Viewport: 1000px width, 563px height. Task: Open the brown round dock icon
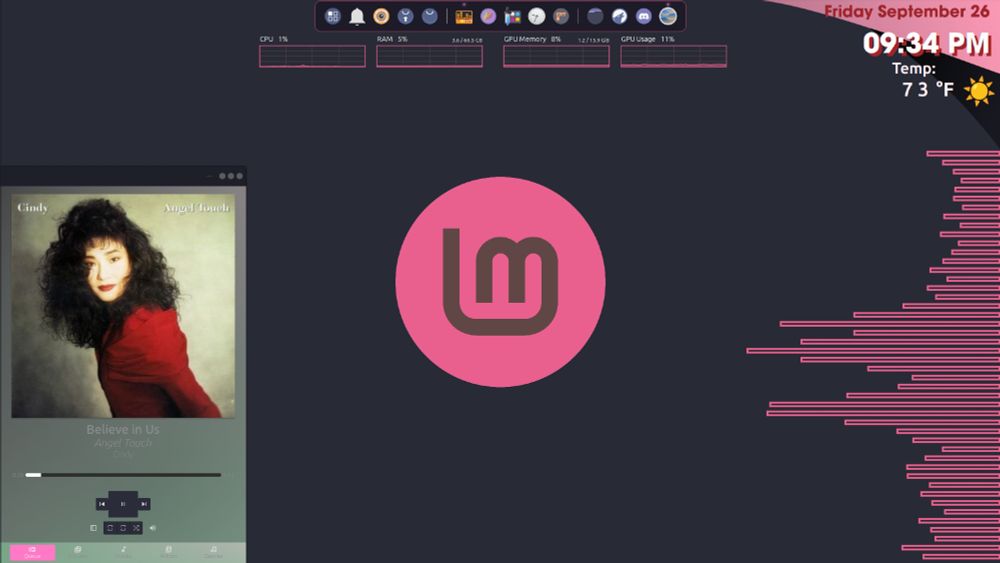[561, 16]
